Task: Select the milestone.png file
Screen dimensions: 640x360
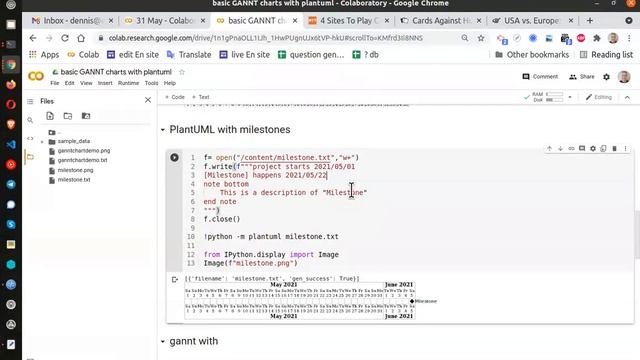Action: [x=75, y=170]
